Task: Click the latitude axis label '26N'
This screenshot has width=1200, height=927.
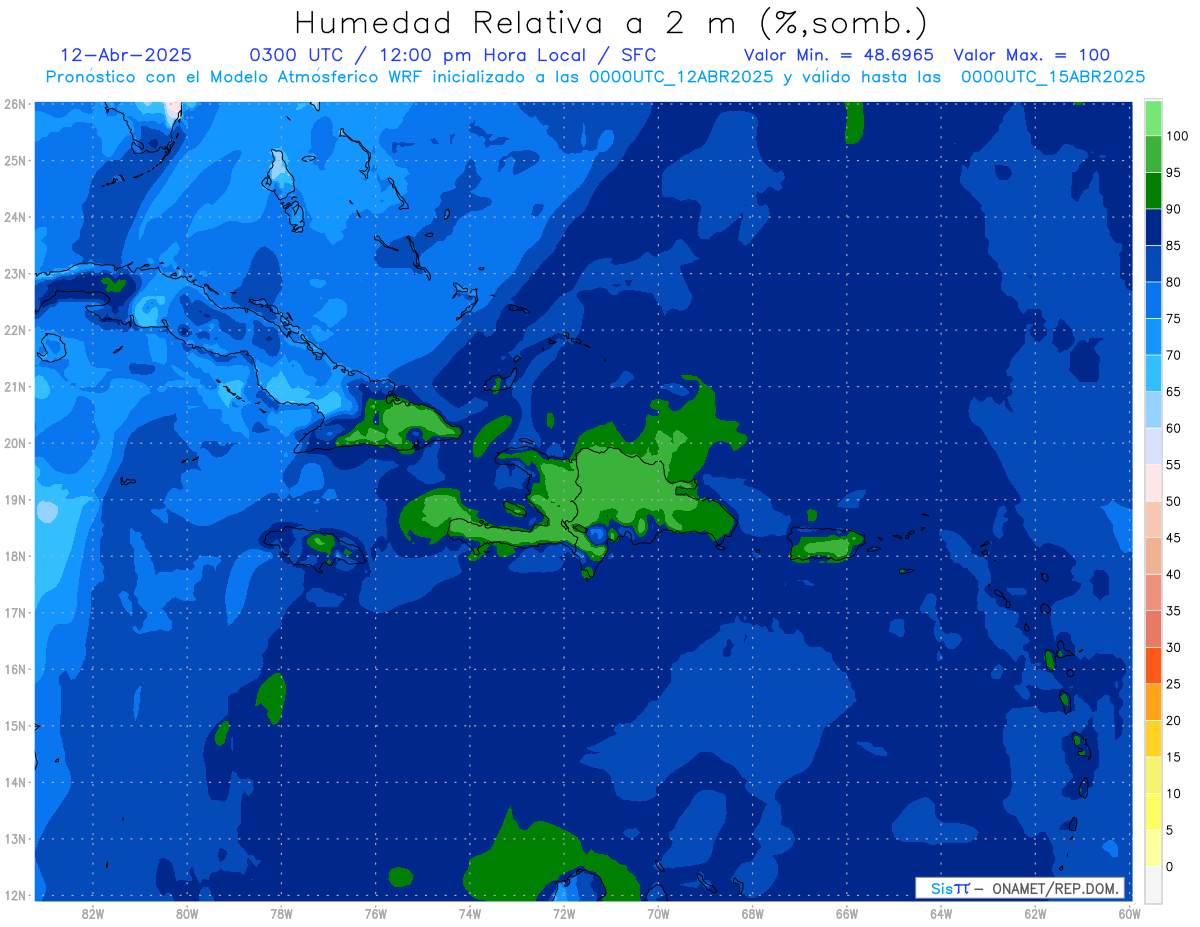Action: 14,104
